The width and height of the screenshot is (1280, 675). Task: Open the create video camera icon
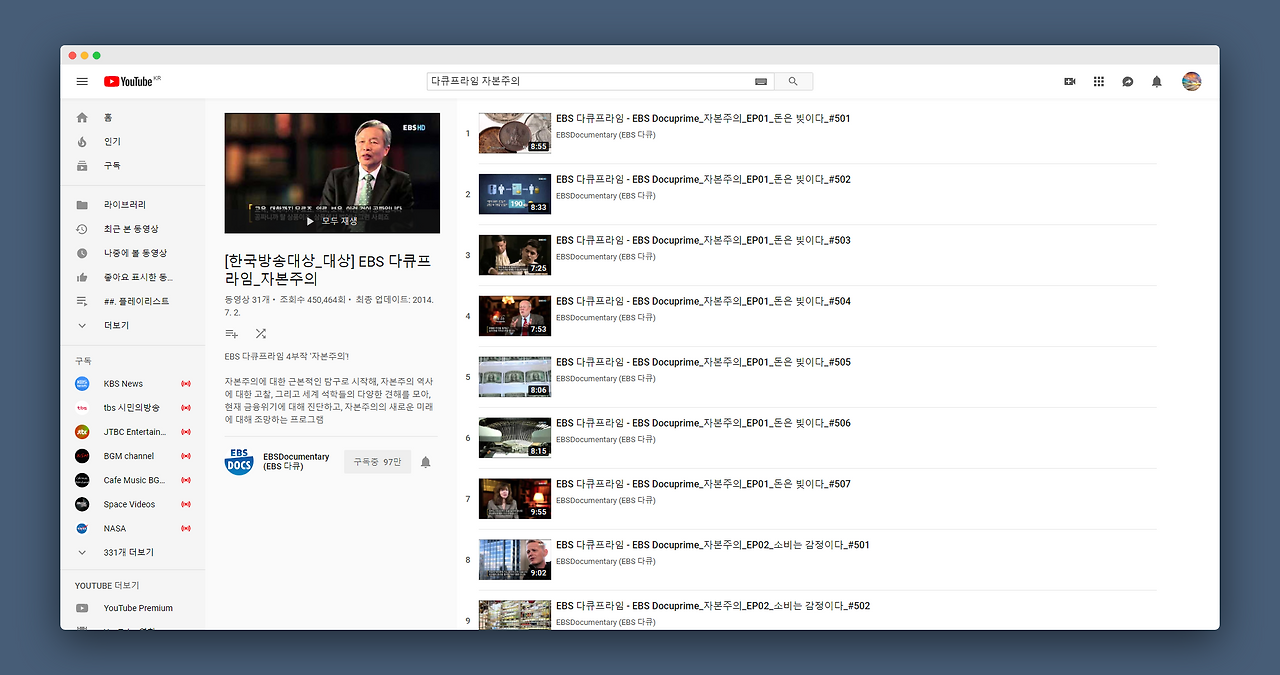(x=1070, y=81)
